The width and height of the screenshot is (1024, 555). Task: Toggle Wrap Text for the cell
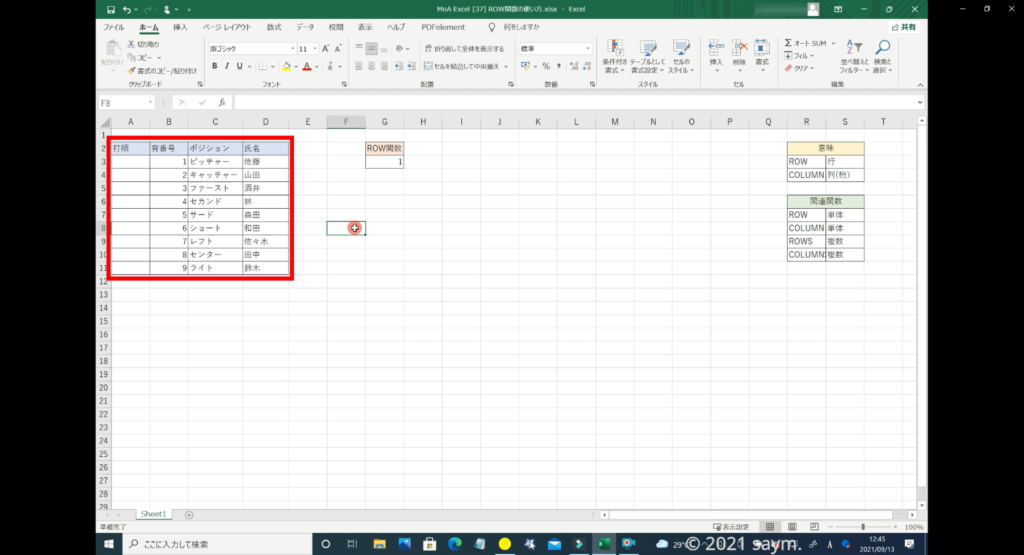click(x=463, y=48)
